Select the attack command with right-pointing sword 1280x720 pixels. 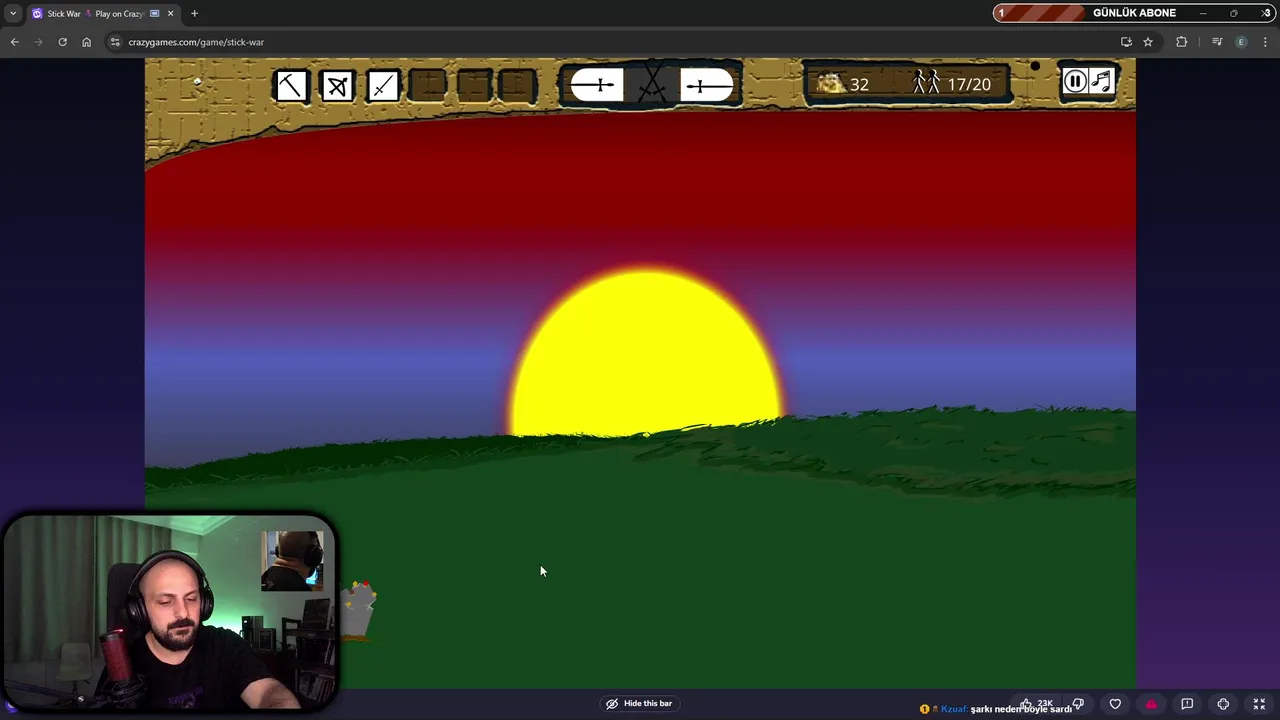707,85
